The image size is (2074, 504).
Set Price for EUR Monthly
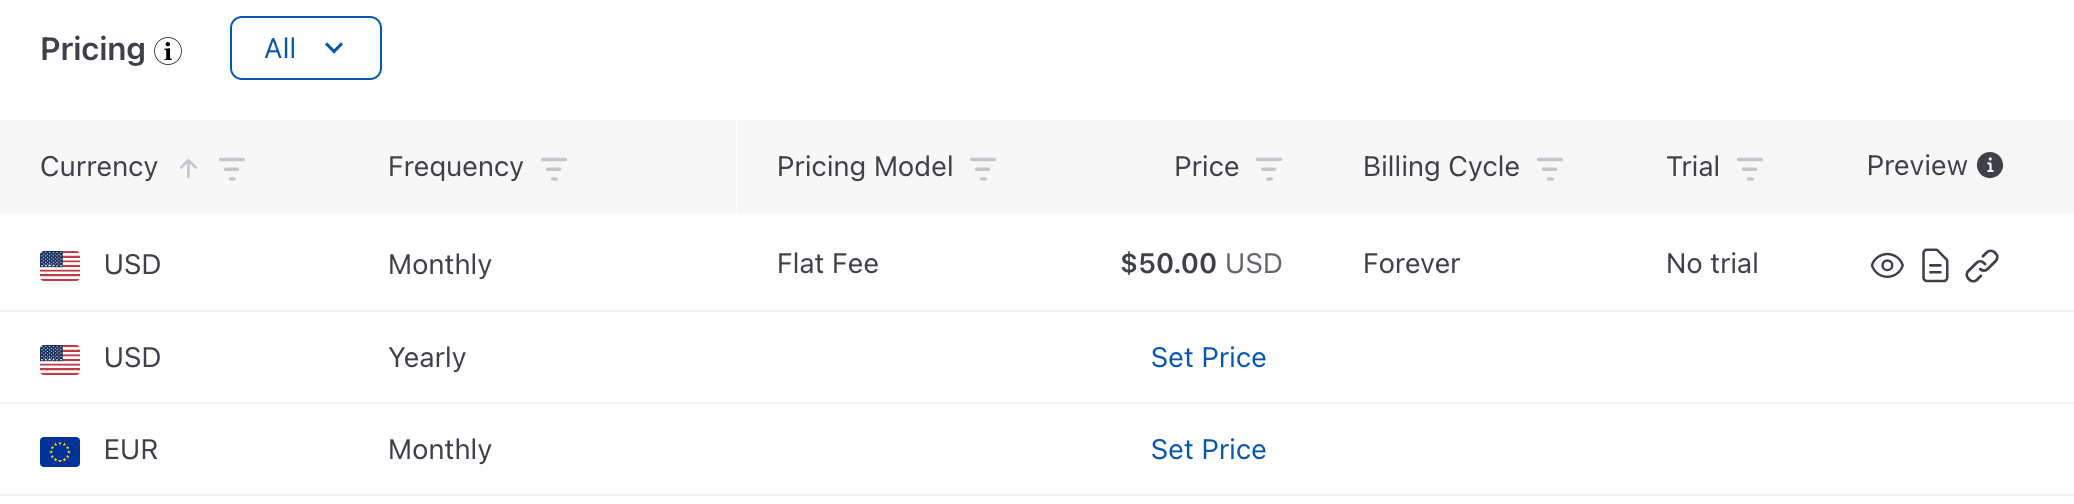coord(1208,449)
